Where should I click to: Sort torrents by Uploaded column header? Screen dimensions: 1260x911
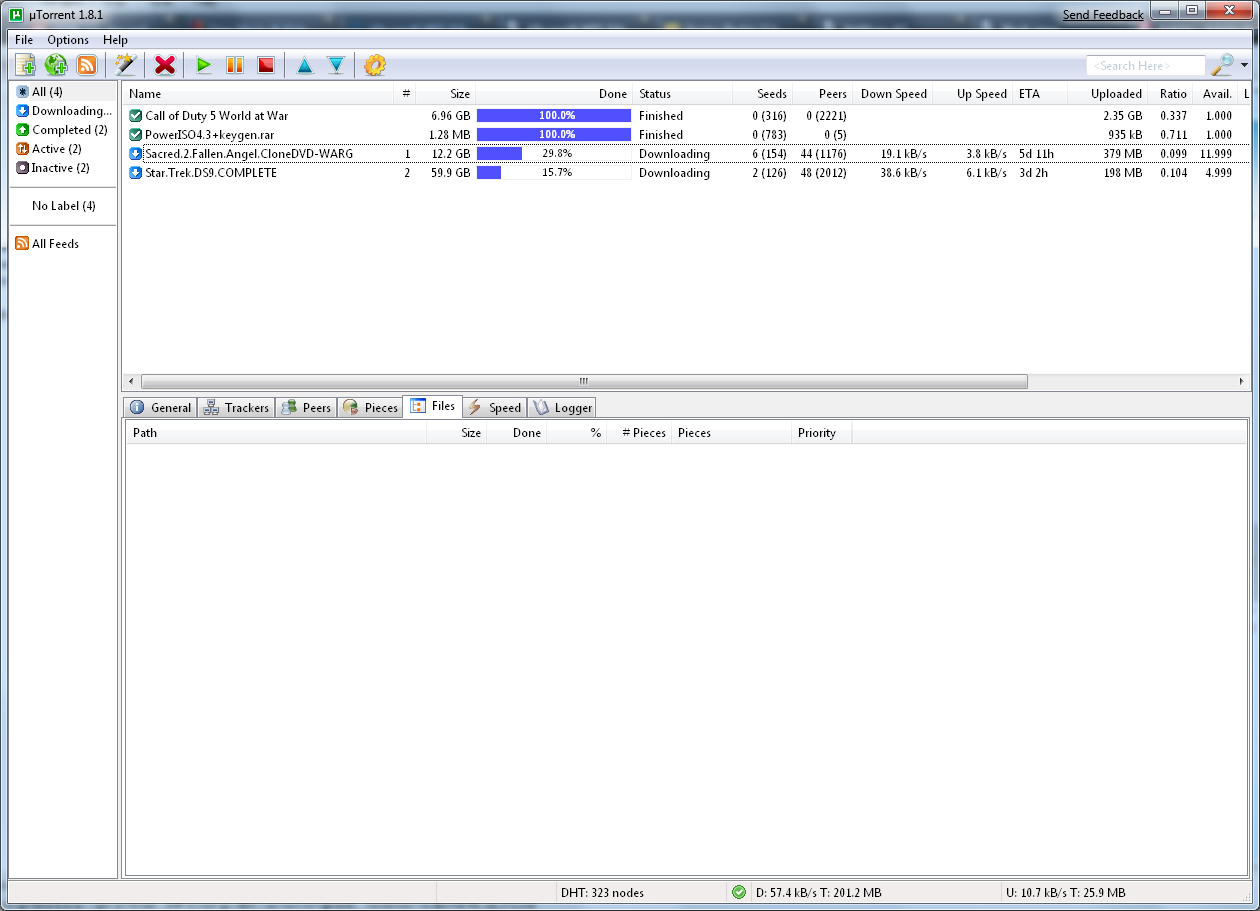click(1107, 94)
